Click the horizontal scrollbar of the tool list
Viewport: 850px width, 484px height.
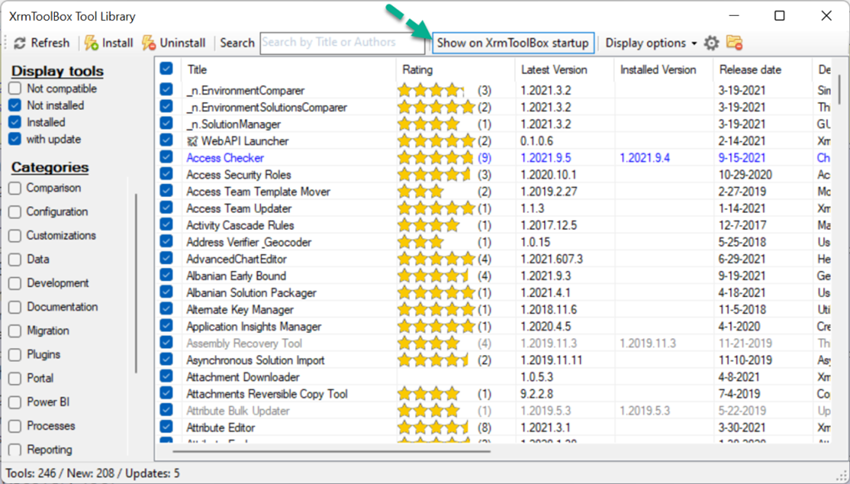[332, 450]
